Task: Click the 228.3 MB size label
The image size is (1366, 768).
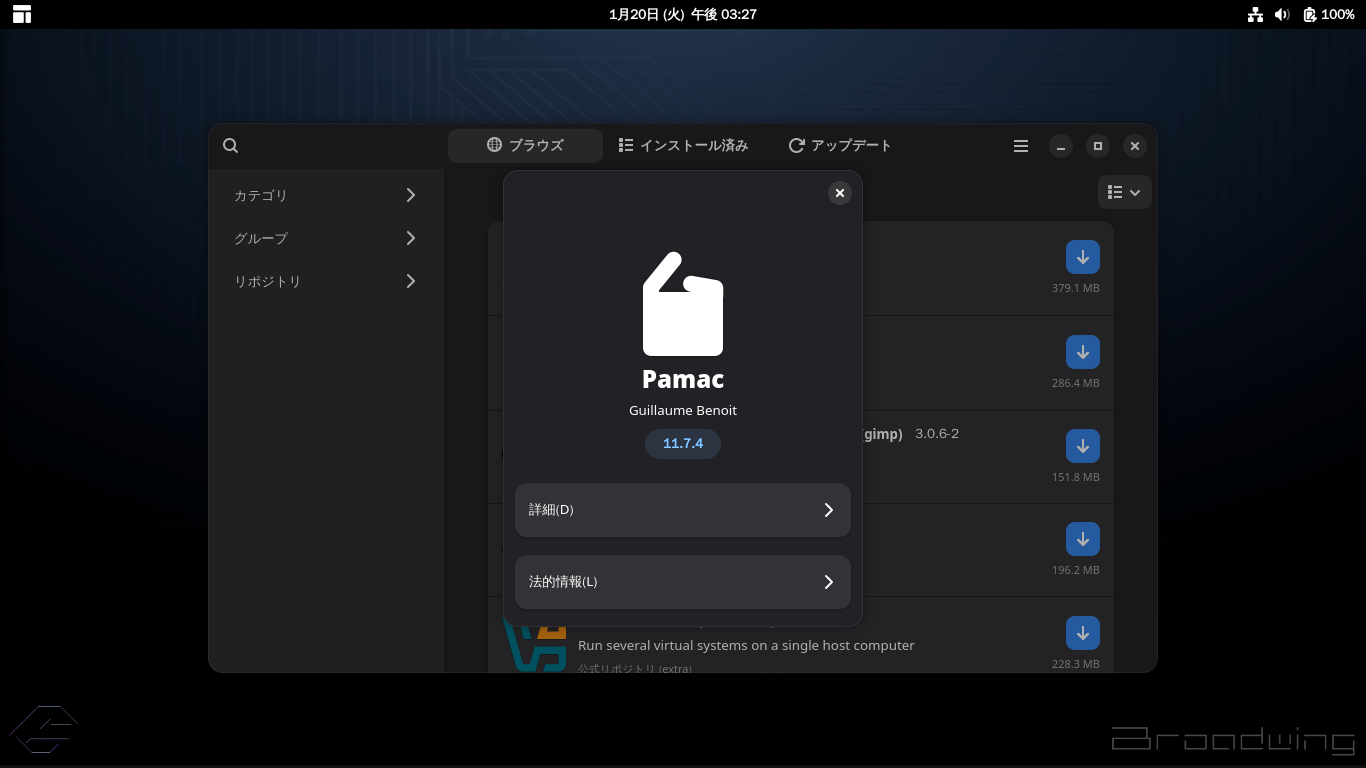Action: click(x=1076, y=664)
